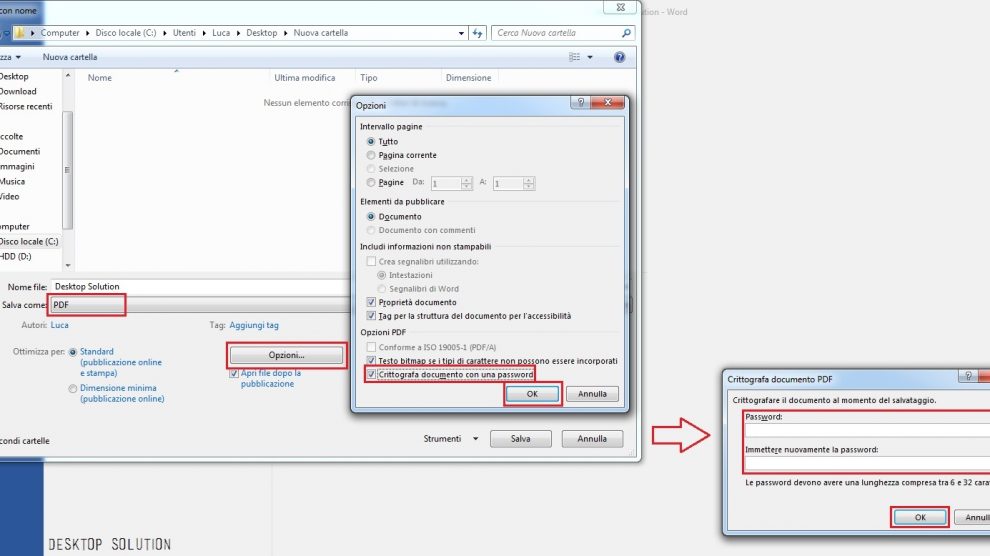Sort by the Dimensione column header
The height and width of the screenshot is (556, 990).
(x=468, y=78)
